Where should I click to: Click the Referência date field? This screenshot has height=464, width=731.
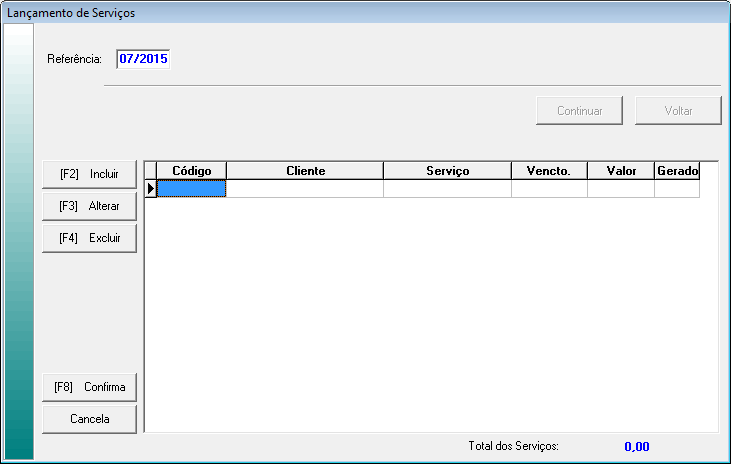tap(143, 59)
